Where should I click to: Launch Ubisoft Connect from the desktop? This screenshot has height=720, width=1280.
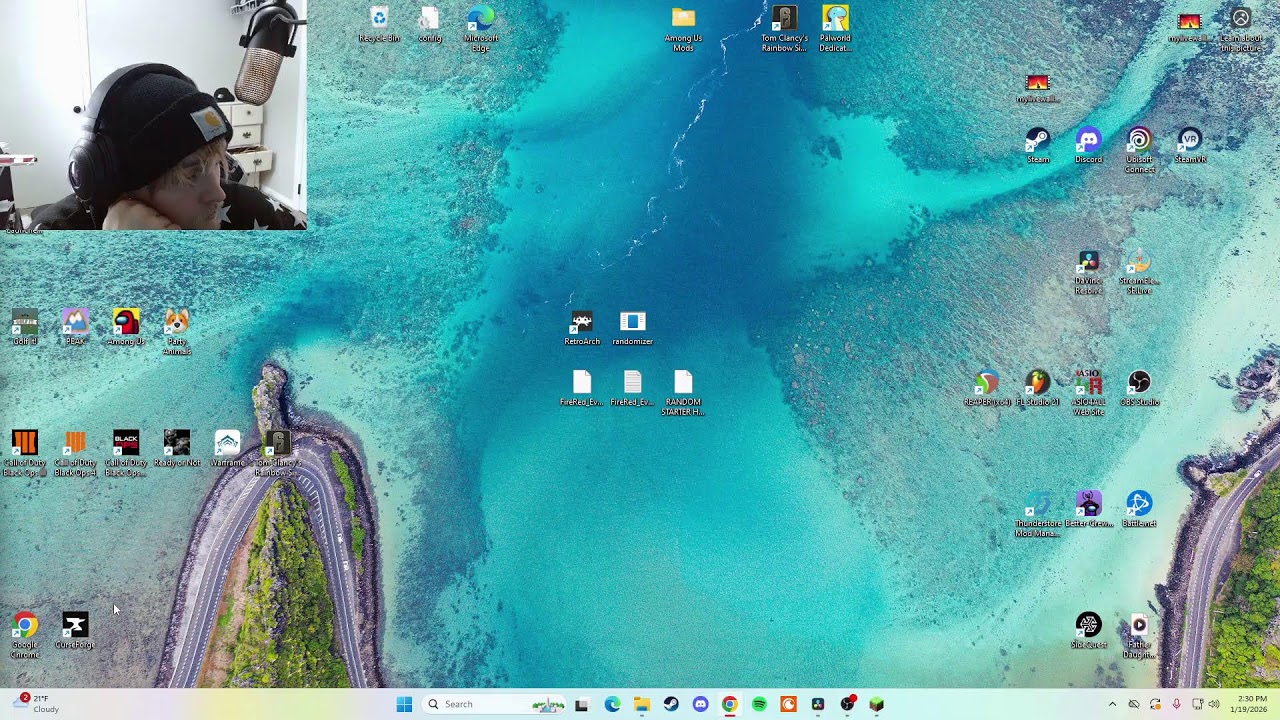click(x=1139, y=150)
